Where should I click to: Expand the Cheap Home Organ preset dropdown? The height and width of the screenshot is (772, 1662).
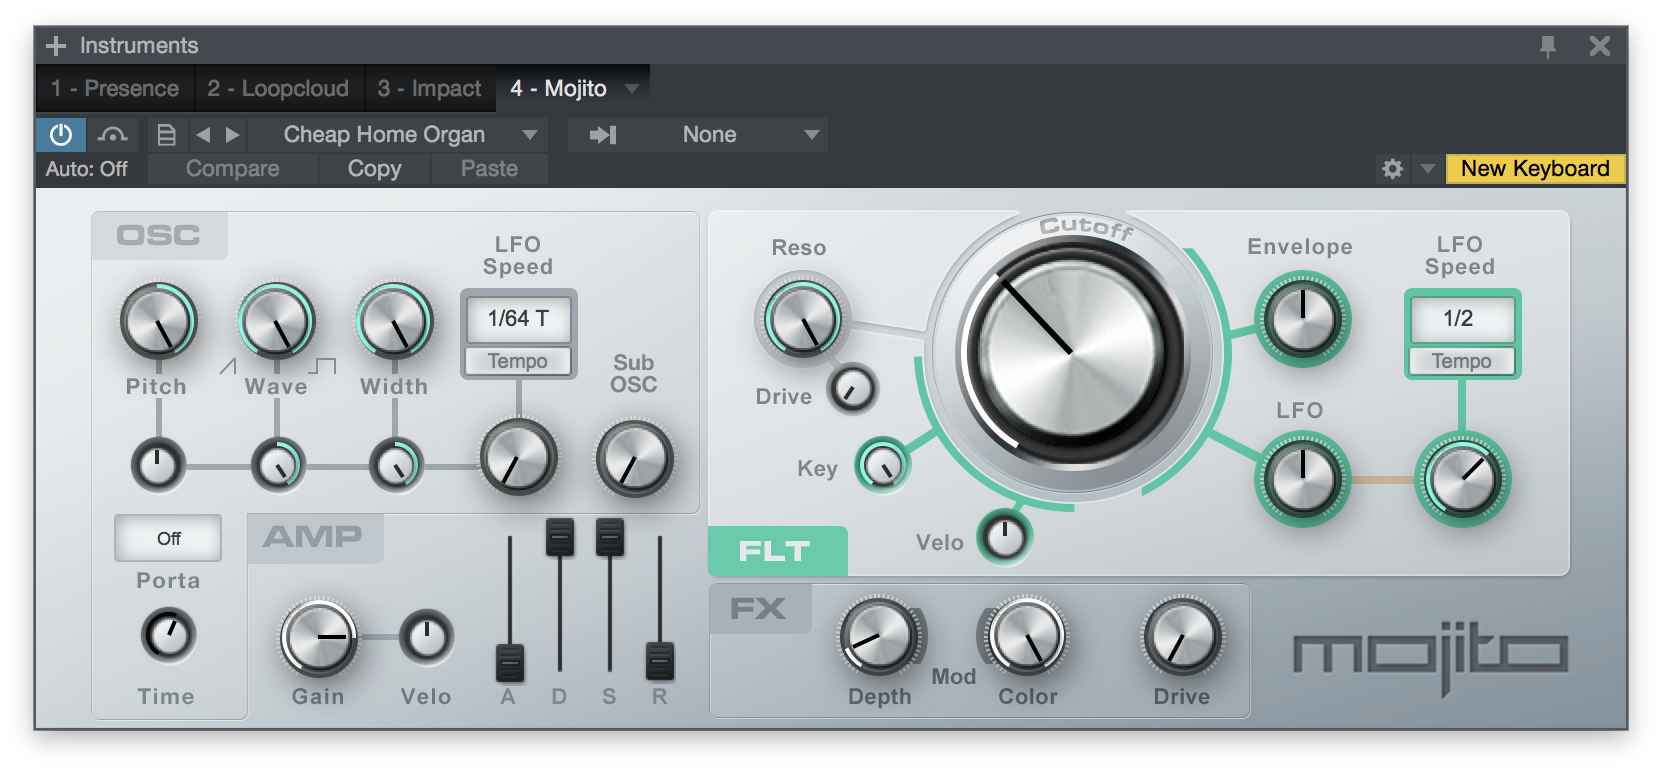(530, 134)
